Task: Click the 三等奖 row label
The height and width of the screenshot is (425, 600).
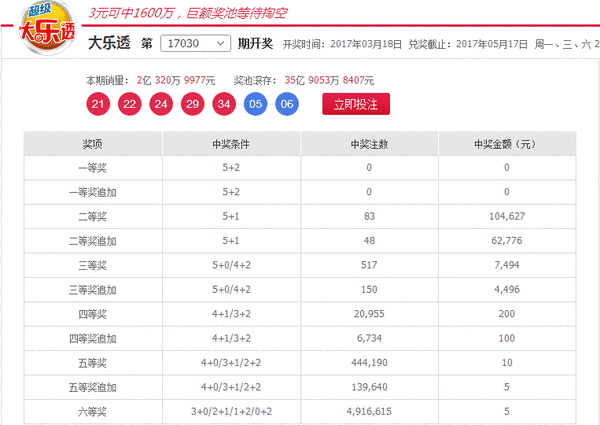Action: tap(93, 265)
